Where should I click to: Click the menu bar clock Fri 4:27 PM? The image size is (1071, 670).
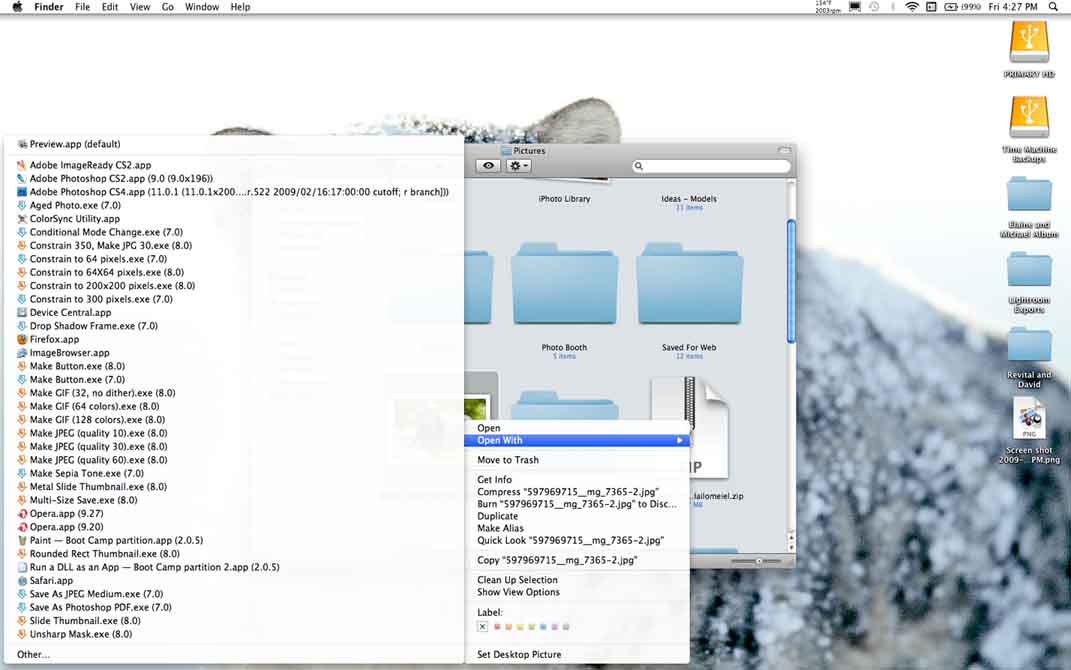pos(1013,7)
